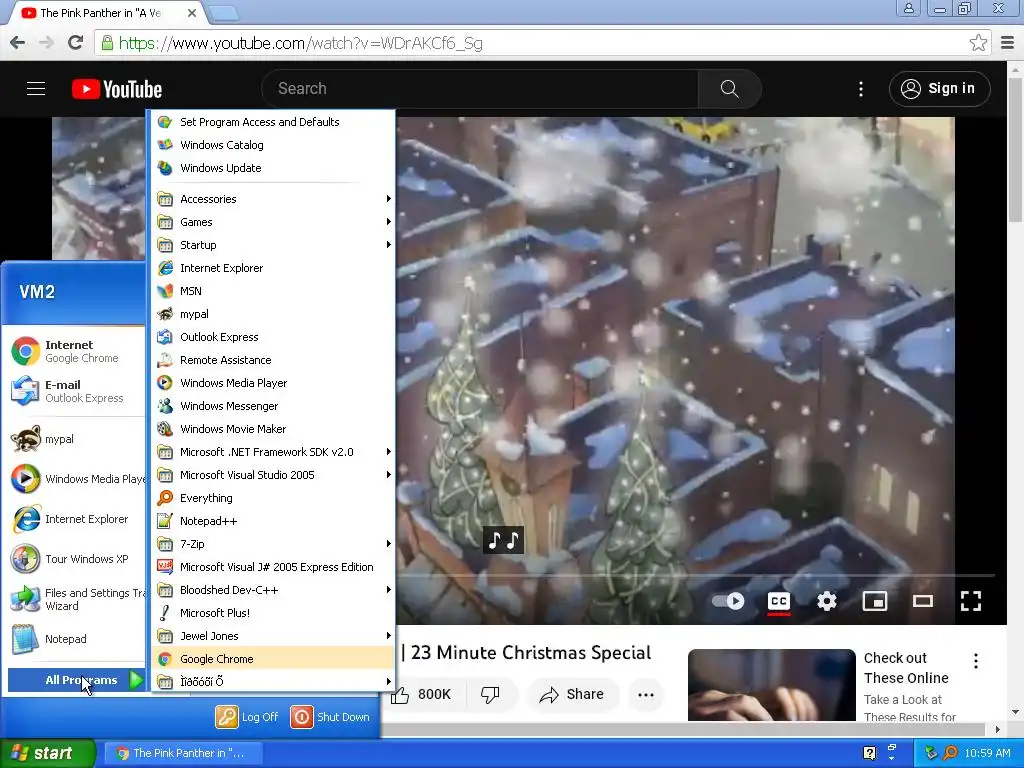
Task: Click the Sign in button
Action: (x=939, y=89)
